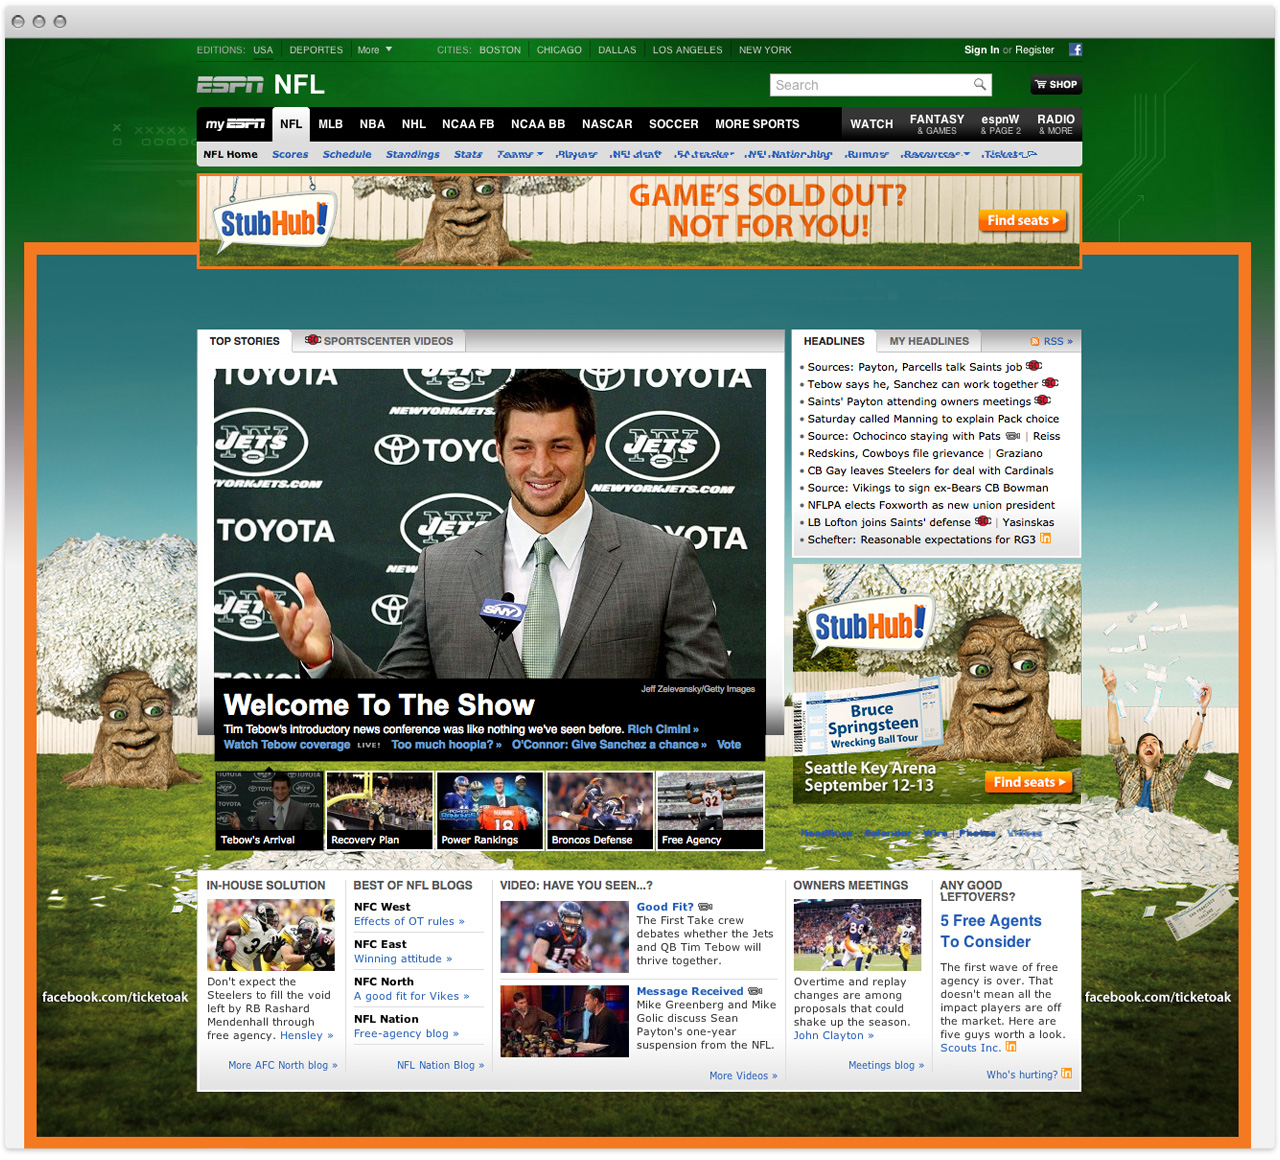
Task: Open the Broncos Defense thumbnail
Action: (600, 810)
